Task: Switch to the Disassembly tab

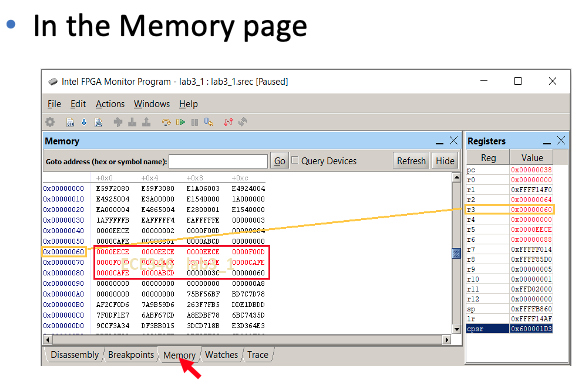Action: tap(75, 355)
